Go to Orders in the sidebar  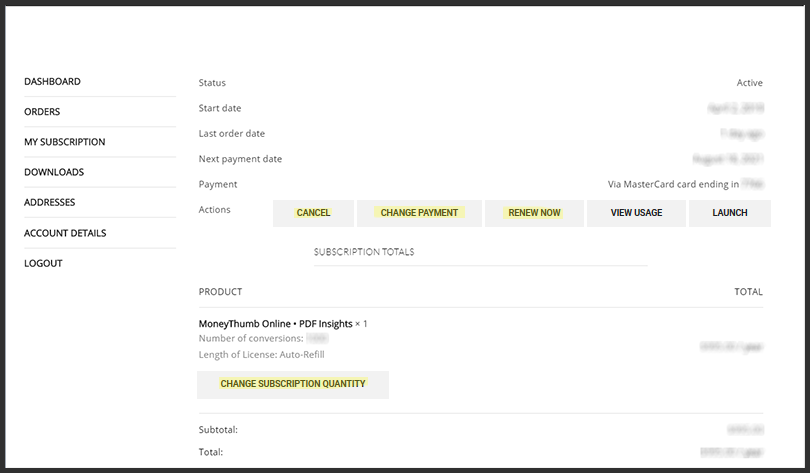point(42,112)
